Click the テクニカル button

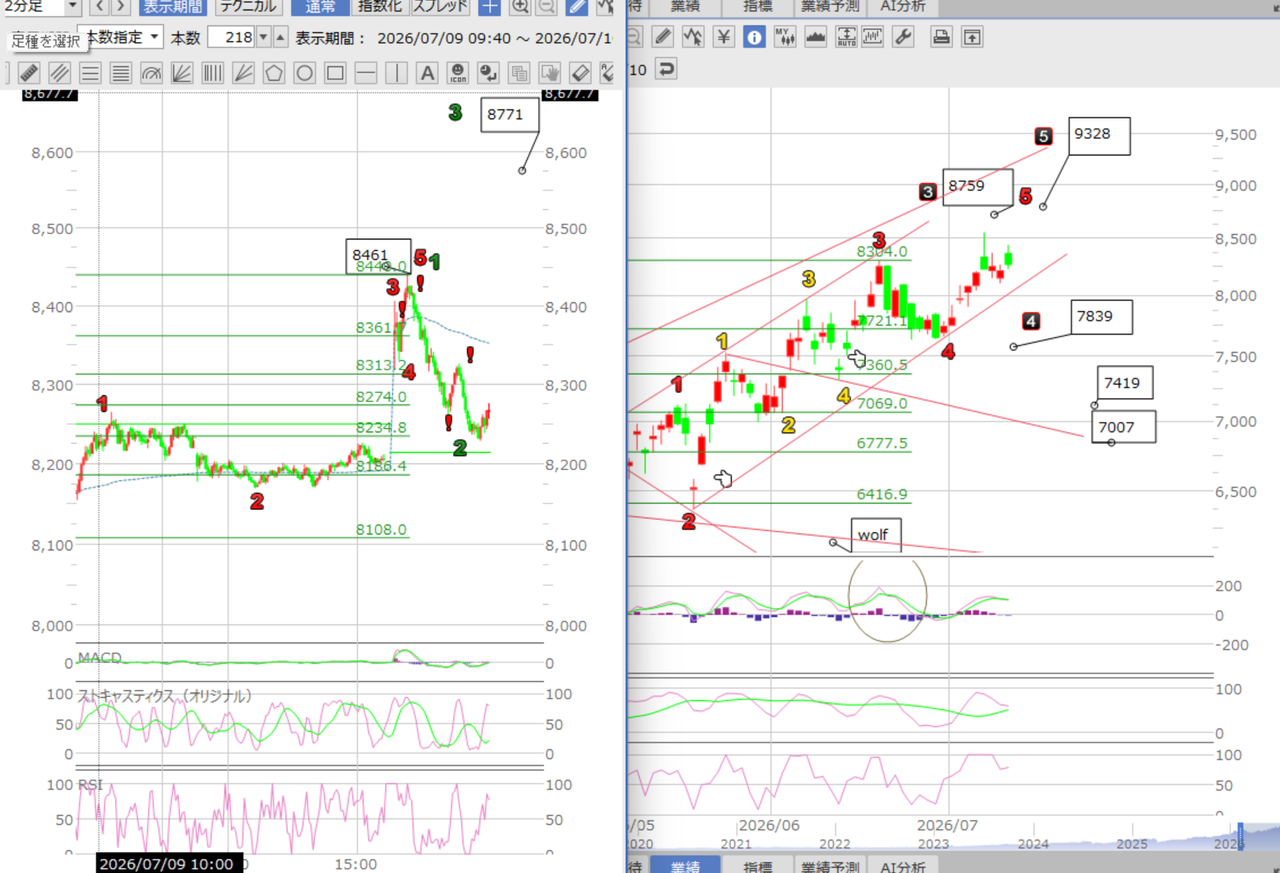point(247,6)
